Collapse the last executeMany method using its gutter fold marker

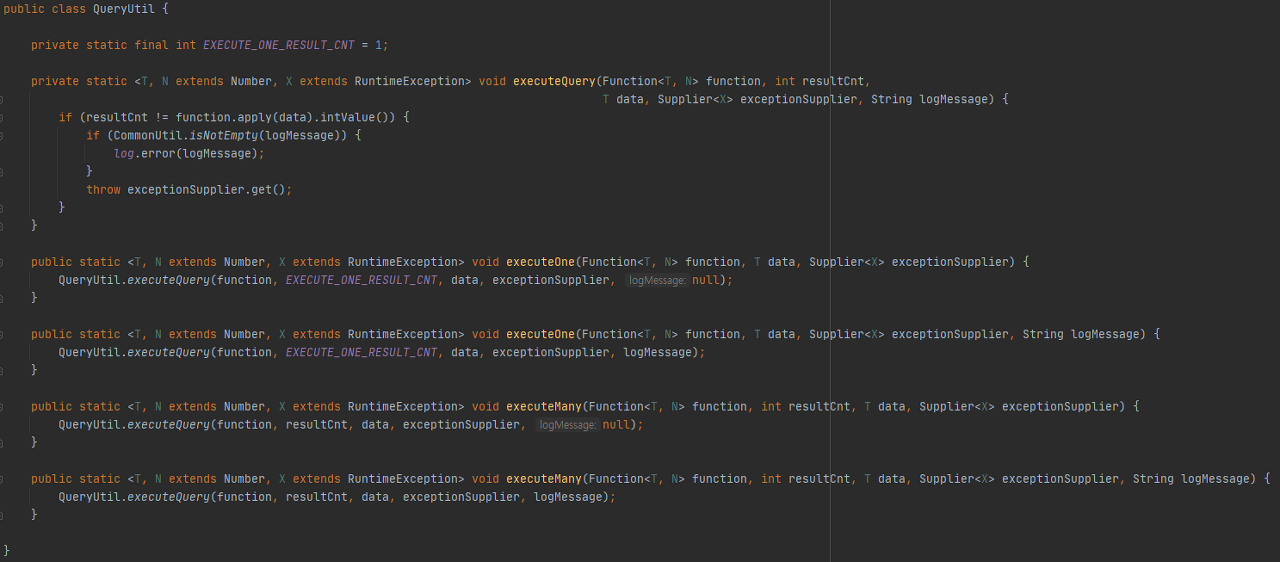(1, 478)
